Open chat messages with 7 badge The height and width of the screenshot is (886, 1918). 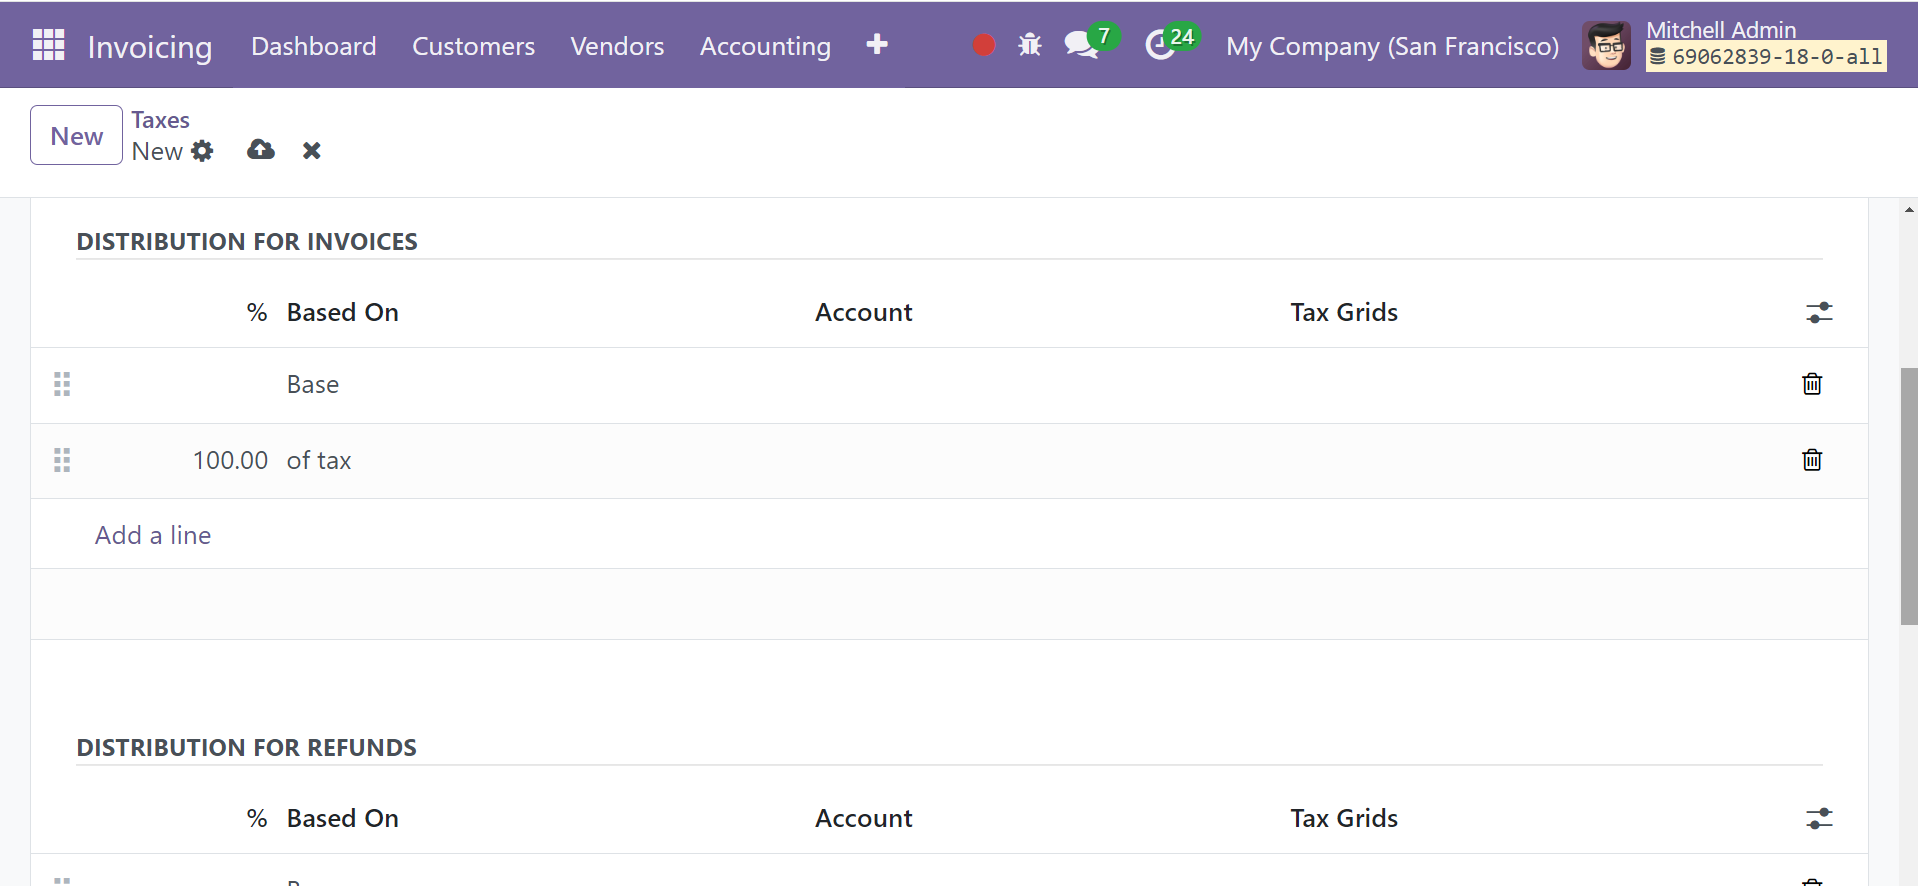click(x=1091, y=42)
